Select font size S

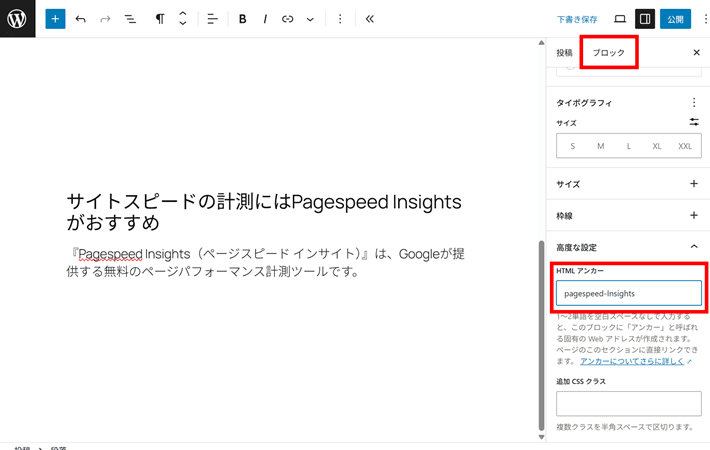click(573, 146)
